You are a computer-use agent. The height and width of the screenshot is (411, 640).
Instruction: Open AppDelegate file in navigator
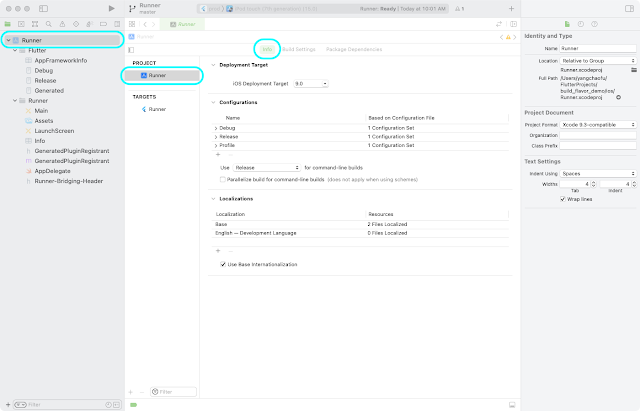point(52,171)
